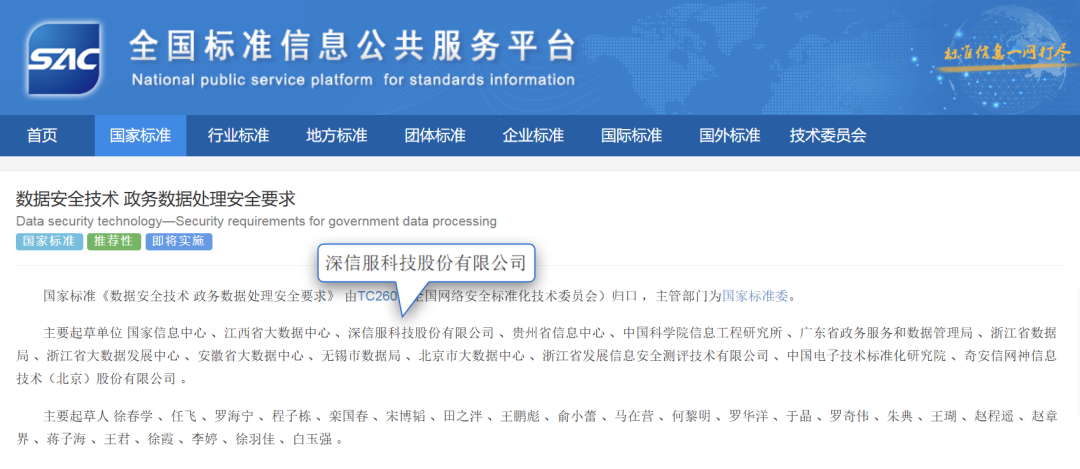Click the 数据安全技术 政务数据处理安全要求 heading

156,199
